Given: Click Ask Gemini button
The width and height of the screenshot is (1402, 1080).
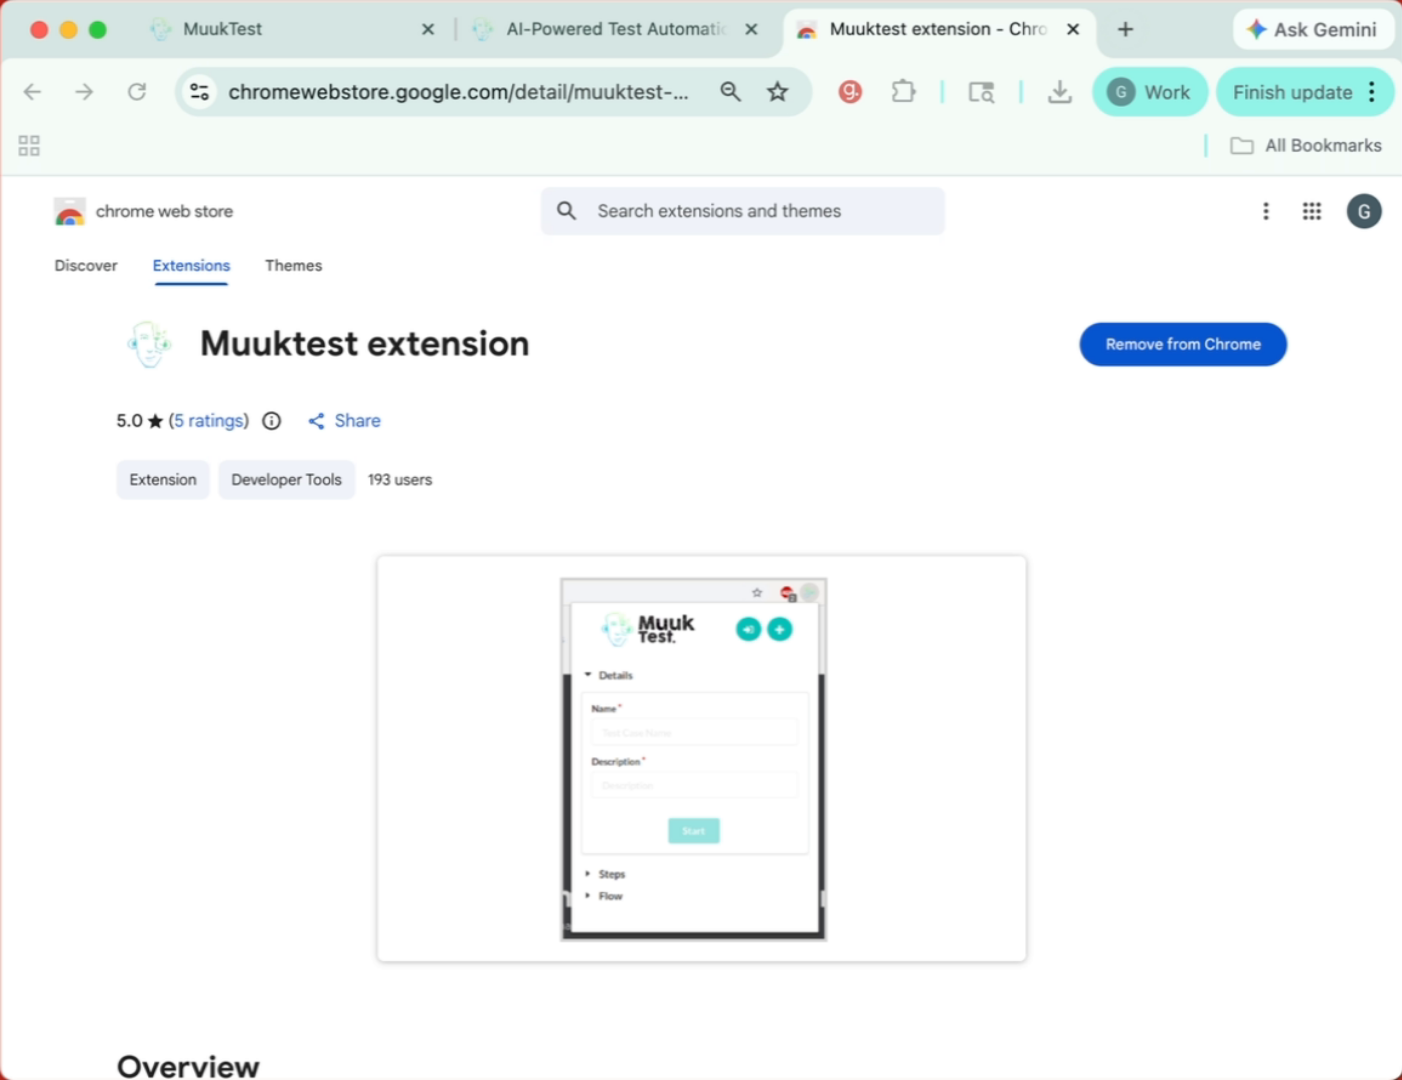Looking at the screenshot, I should pyautogui.click(x=1312, y=29).
